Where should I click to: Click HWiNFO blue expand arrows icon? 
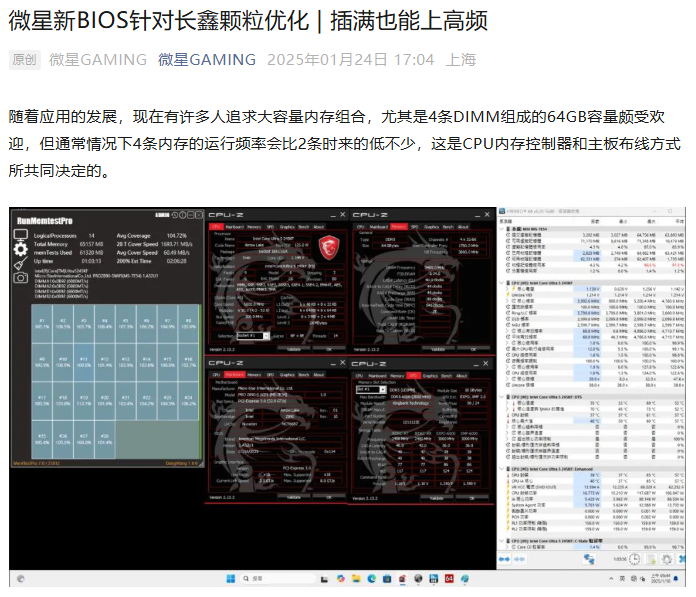coord(504,559)
